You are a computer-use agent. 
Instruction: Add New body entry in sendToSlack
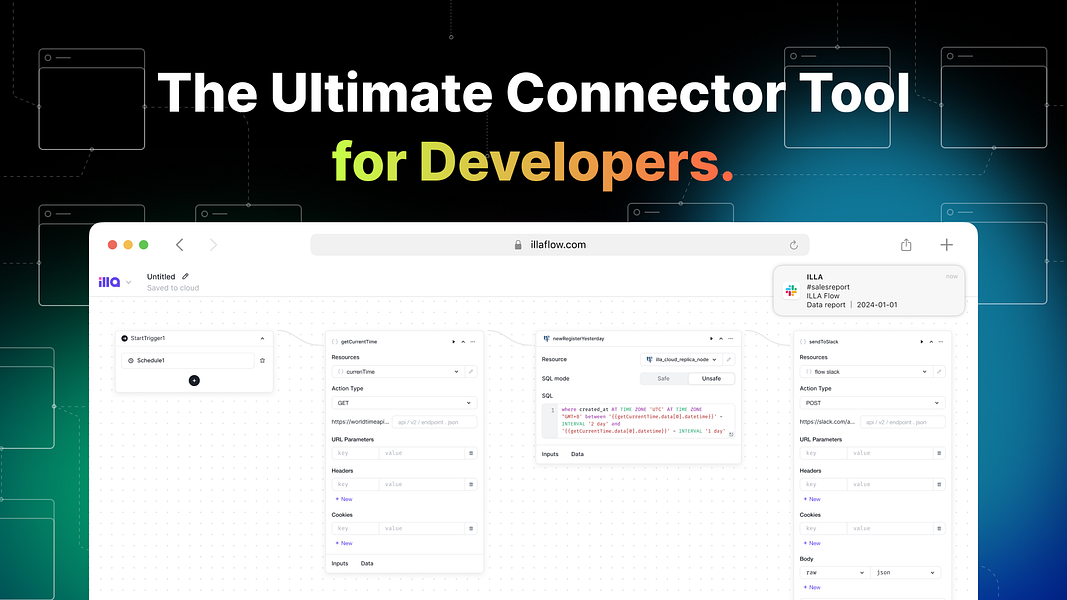point(812,587)
